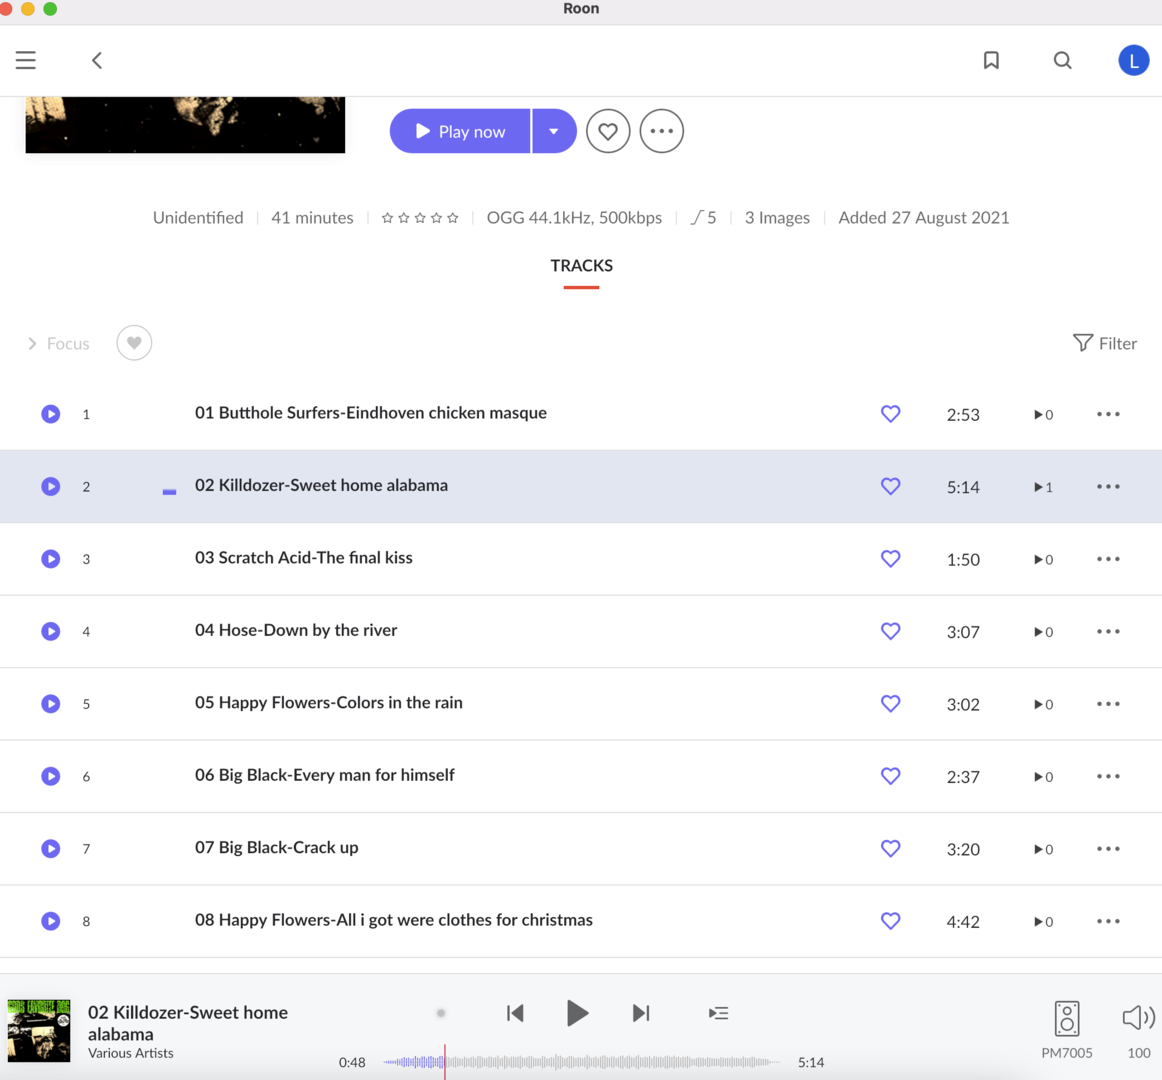Open more options for Colors in the rain
The width and height of the screenshot is (1162, 1080).
[x=1109, y=704]
